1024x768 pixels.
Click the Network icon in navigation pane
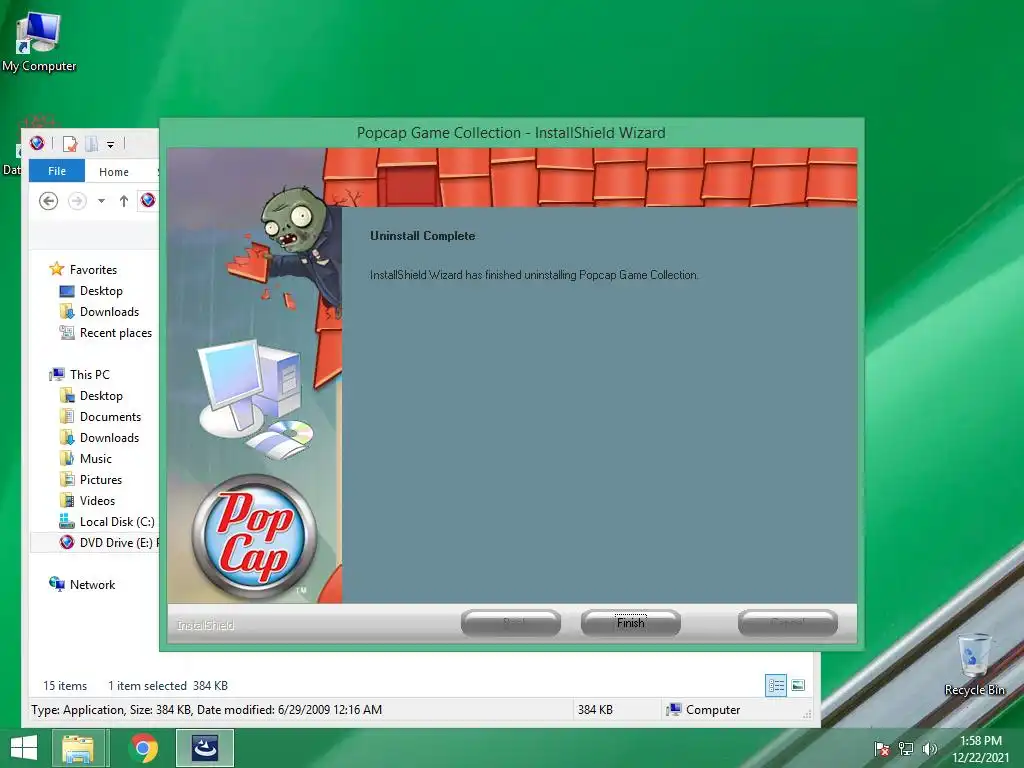(57, 584)
